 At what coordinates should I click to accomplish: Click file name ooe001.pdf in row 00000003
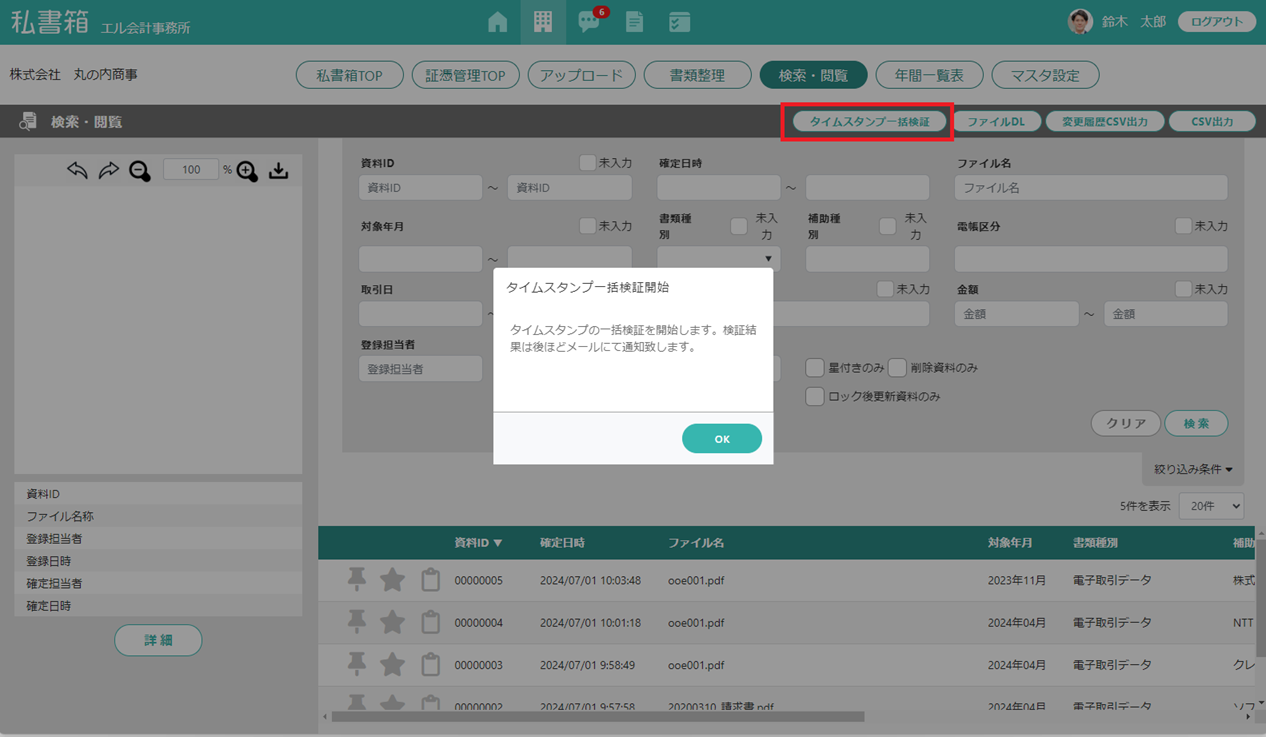[696, 665]
